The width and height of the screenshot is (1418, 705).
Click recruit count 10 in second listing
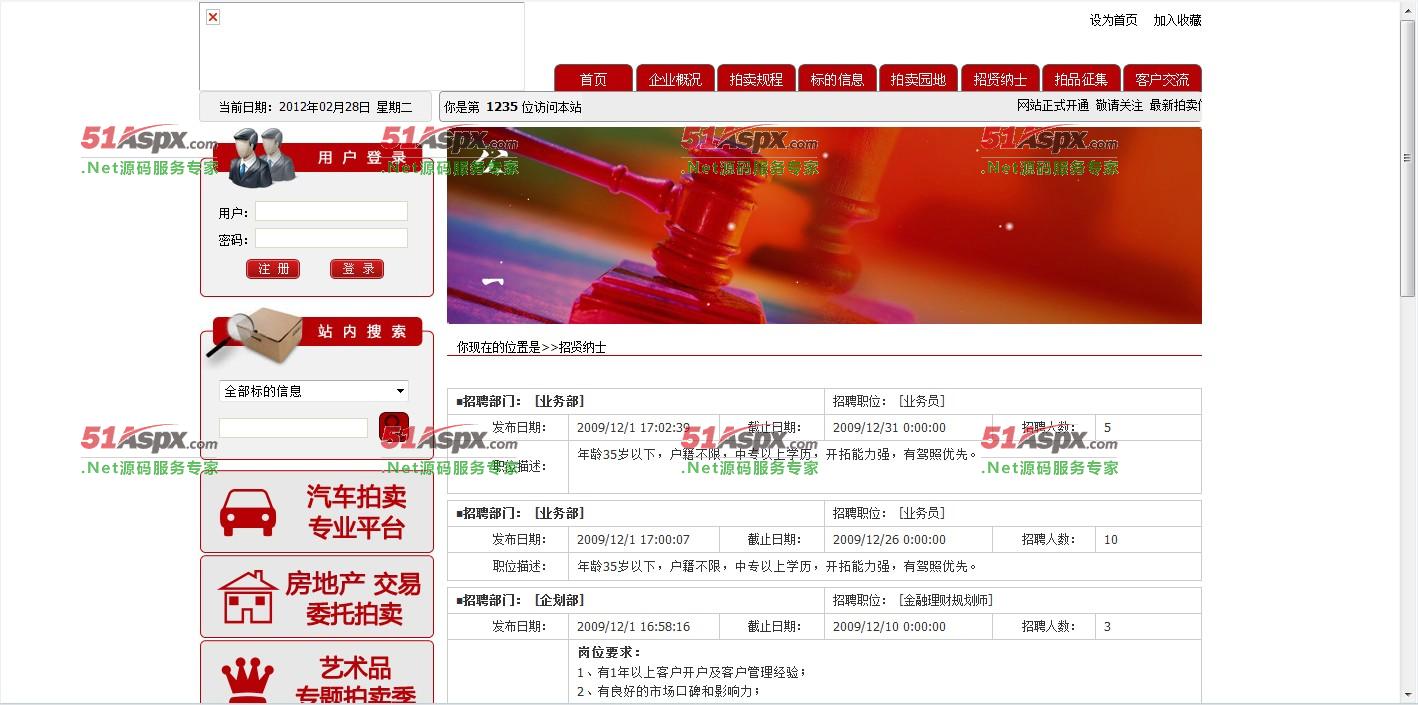coord(1111,539)
